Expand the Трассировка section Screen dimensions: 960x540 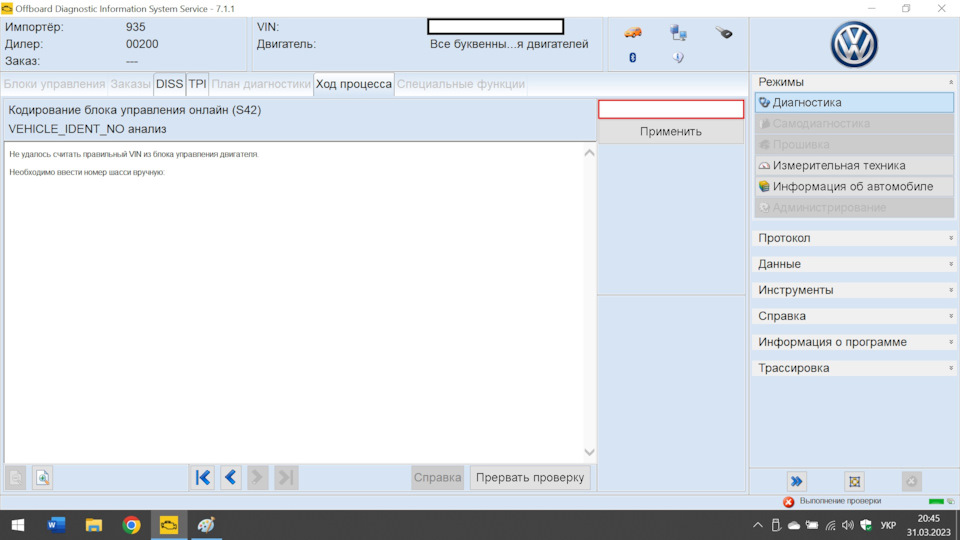point(854,368)
